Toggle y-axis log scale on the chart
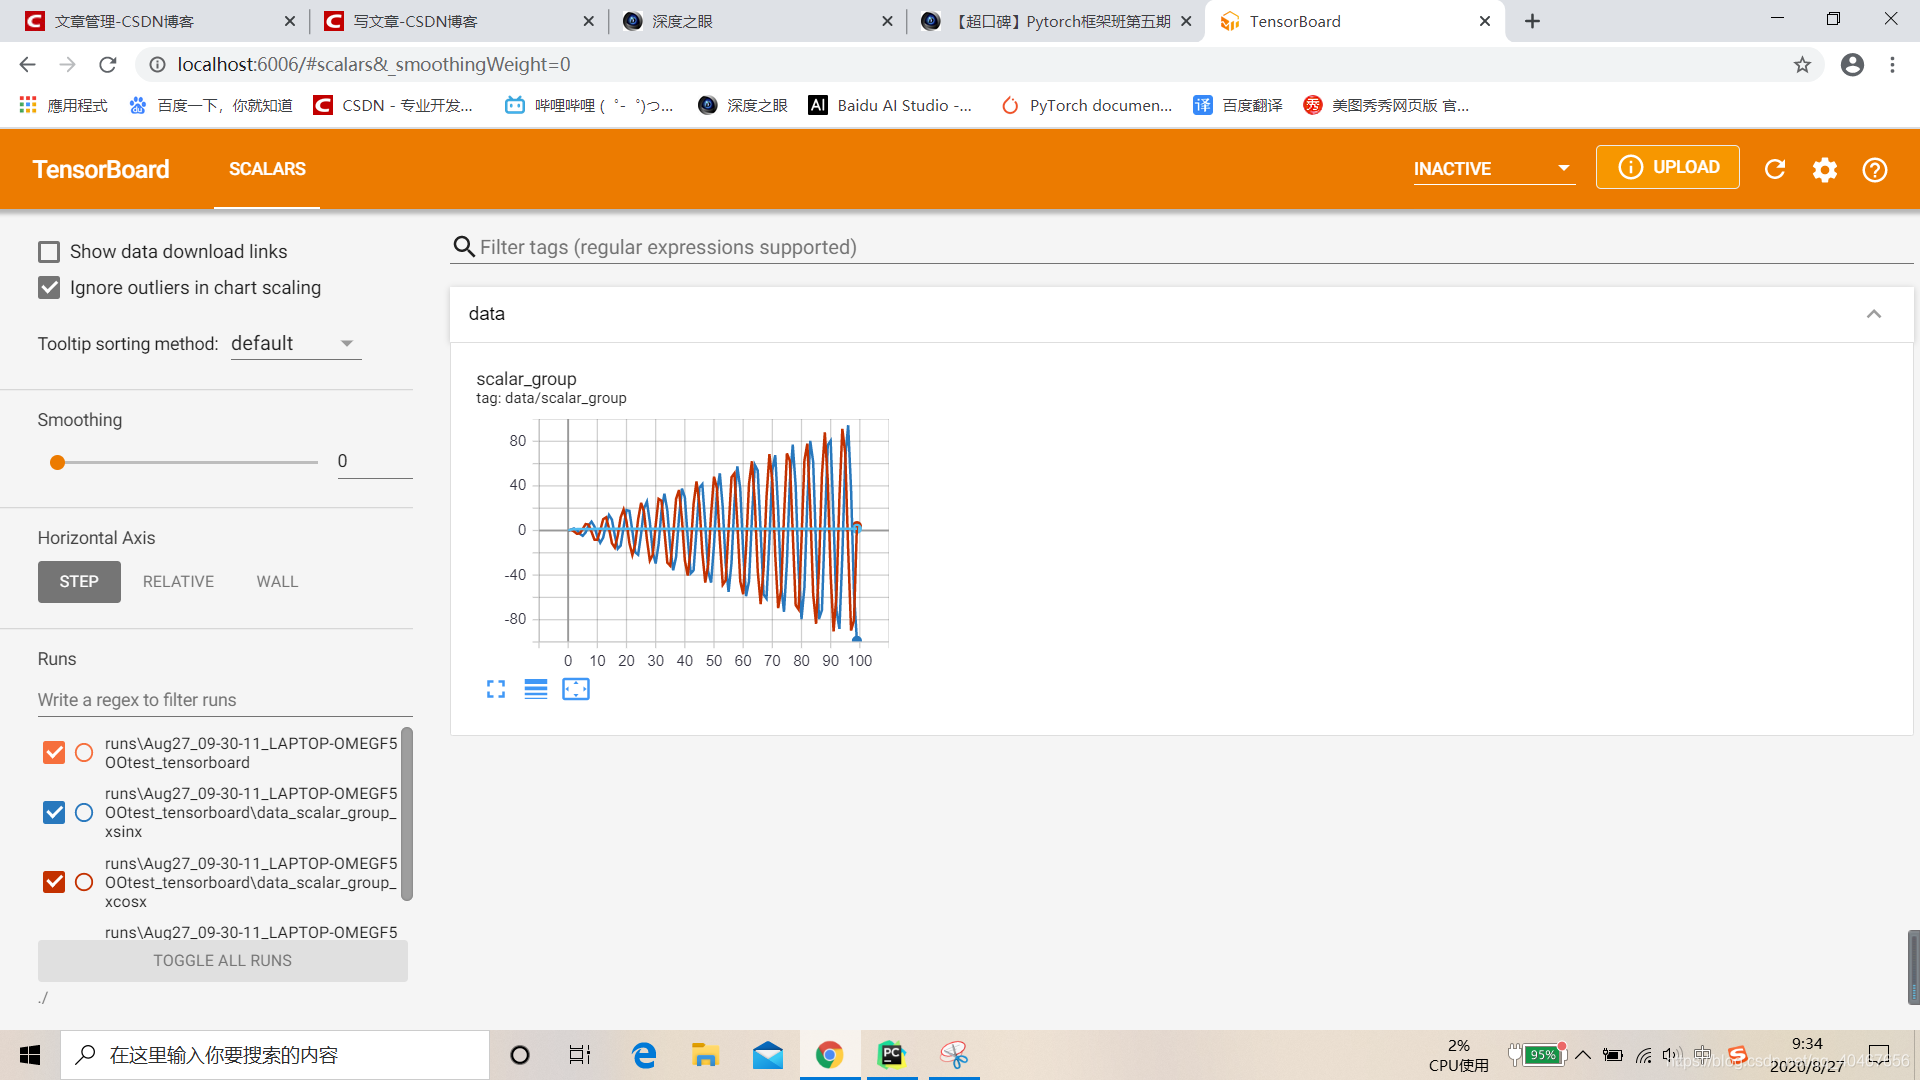 (536, 689)
